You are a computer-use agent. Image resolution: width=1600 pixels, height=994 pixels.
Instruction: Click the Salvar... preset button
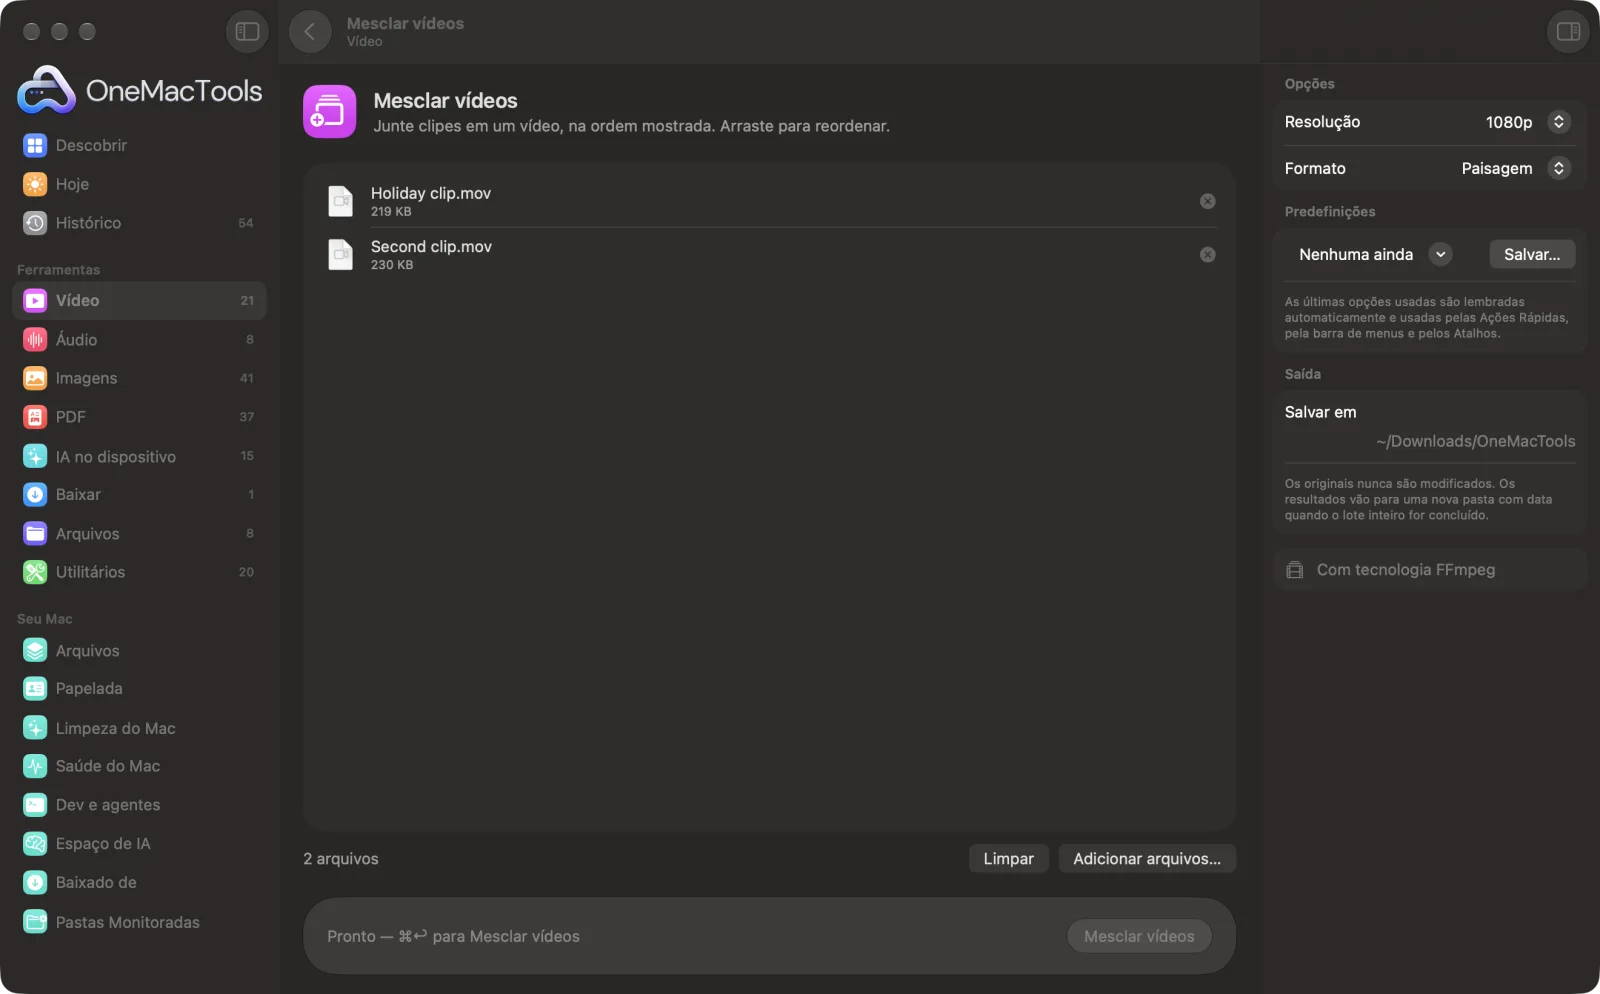tap(1532, 254)
